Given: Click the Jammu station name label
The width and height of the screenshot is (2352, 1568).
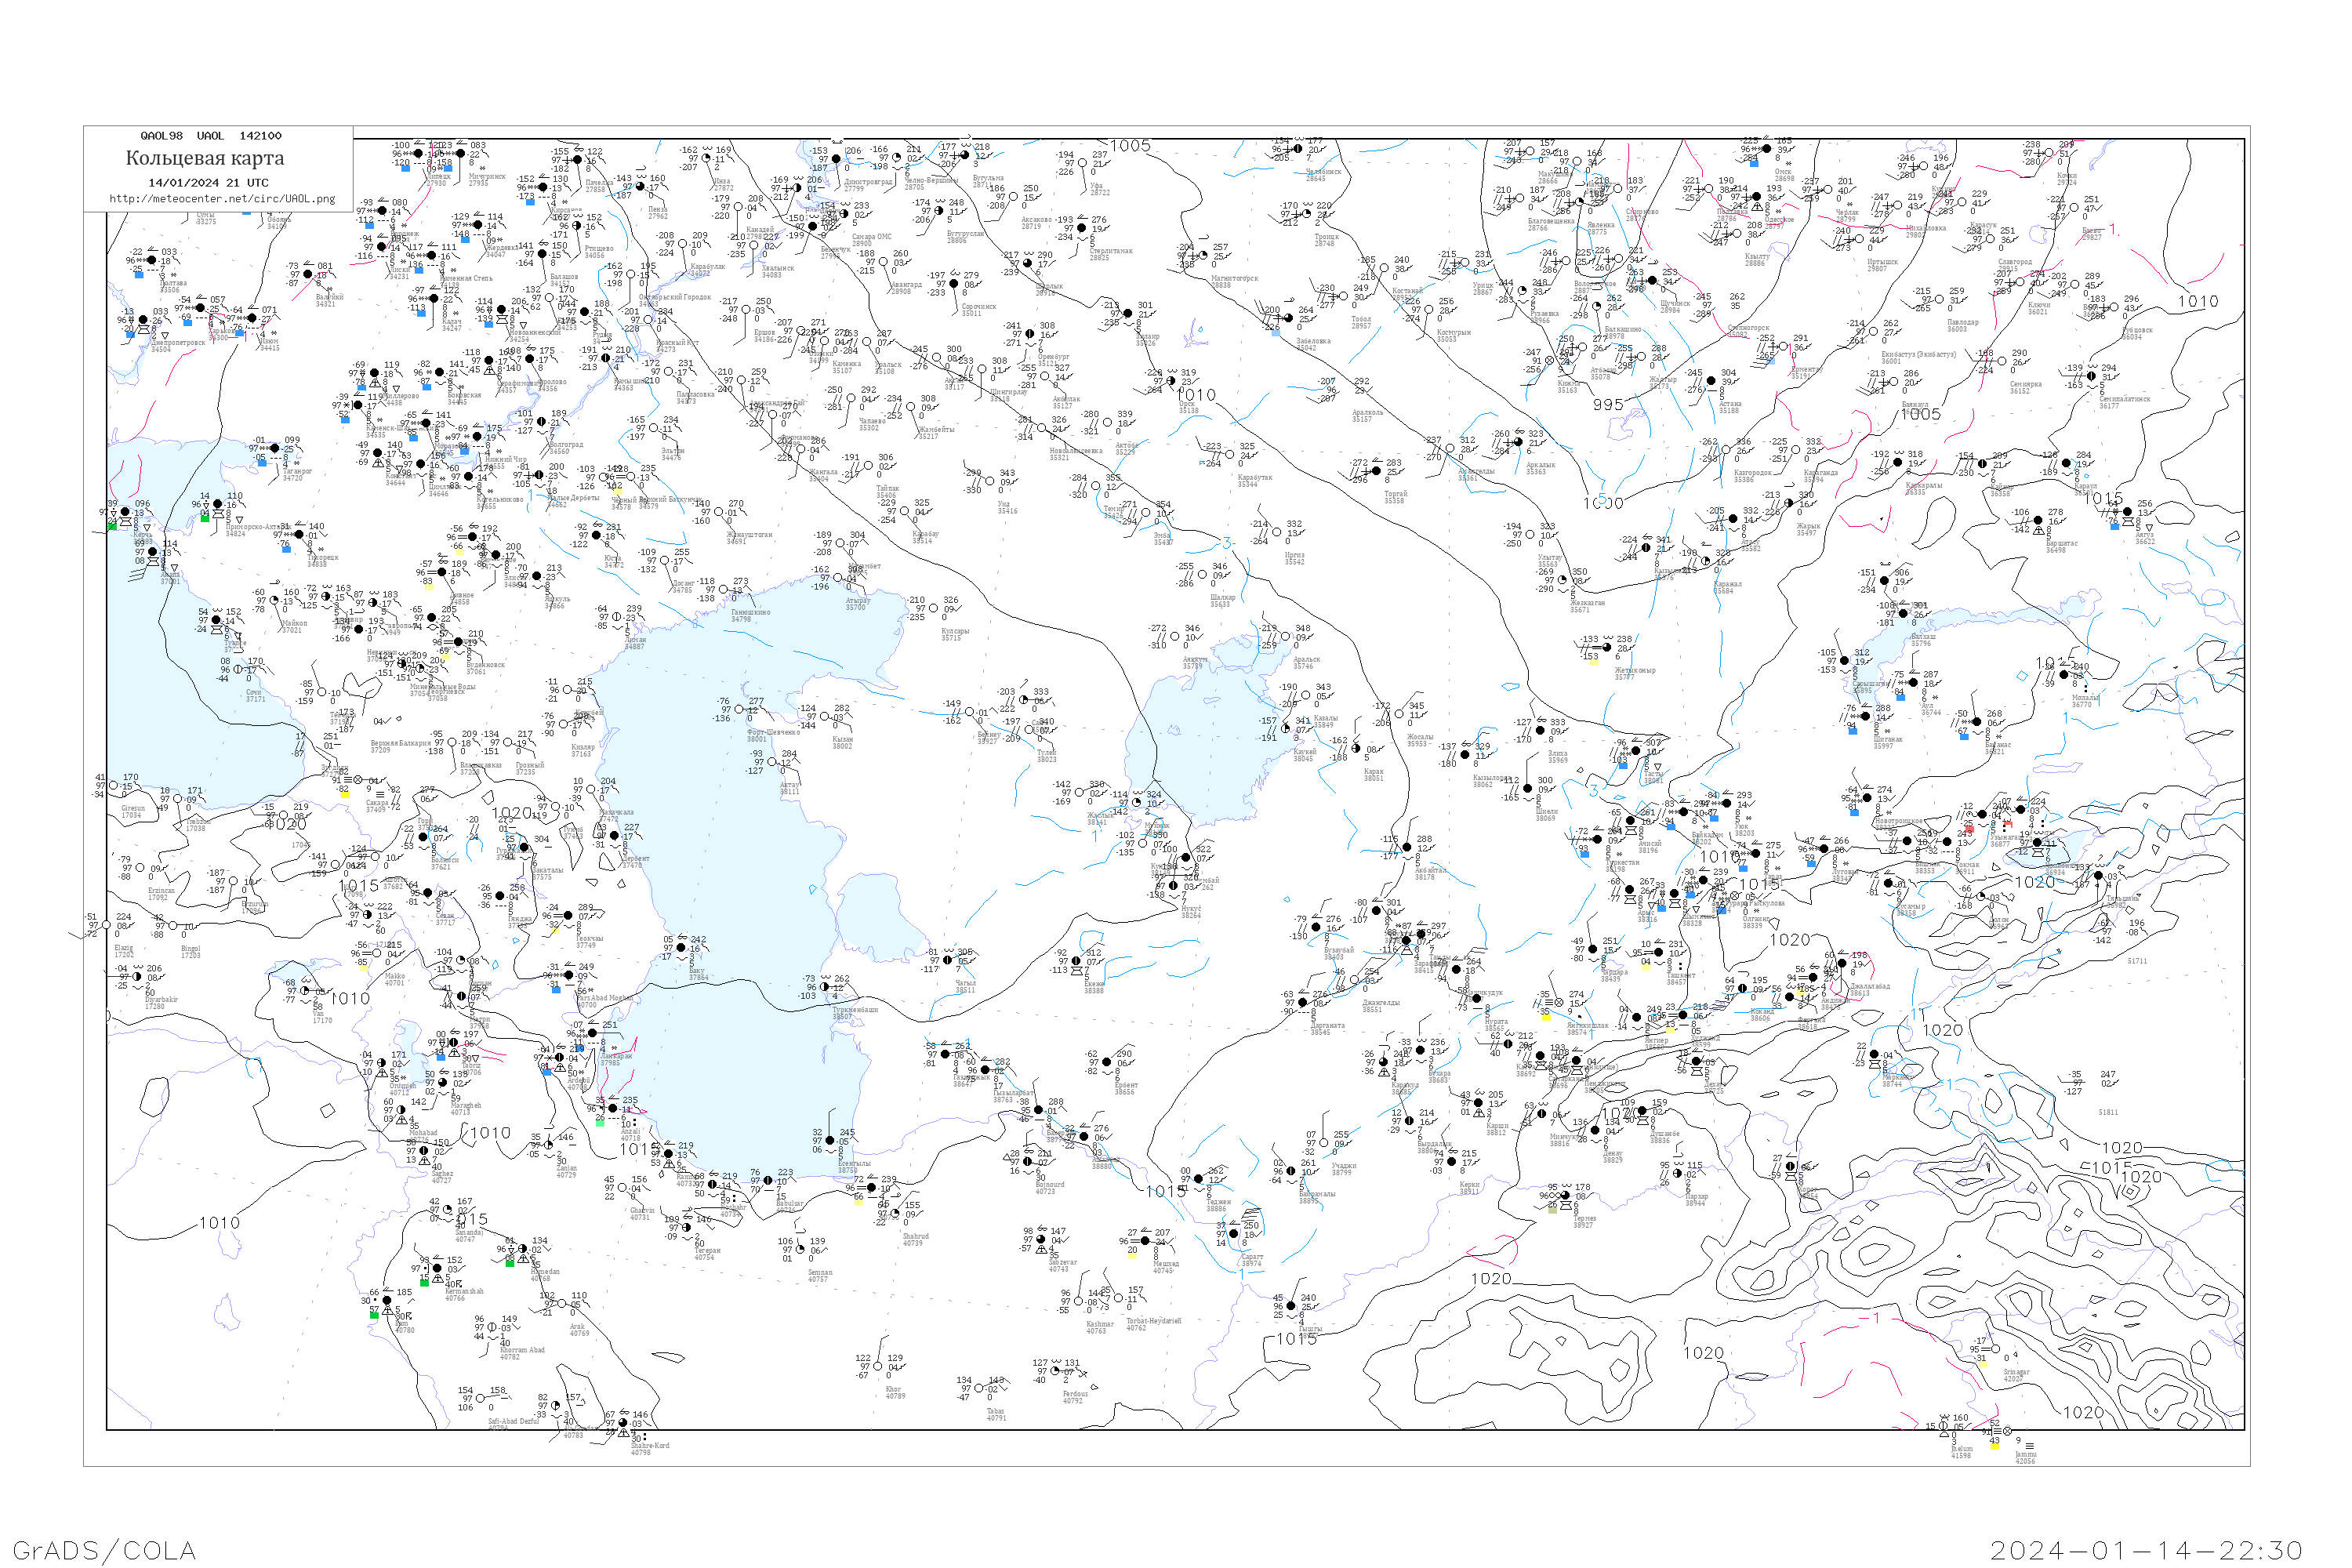Looking at the screenshot, I should click(2024, 1455).
